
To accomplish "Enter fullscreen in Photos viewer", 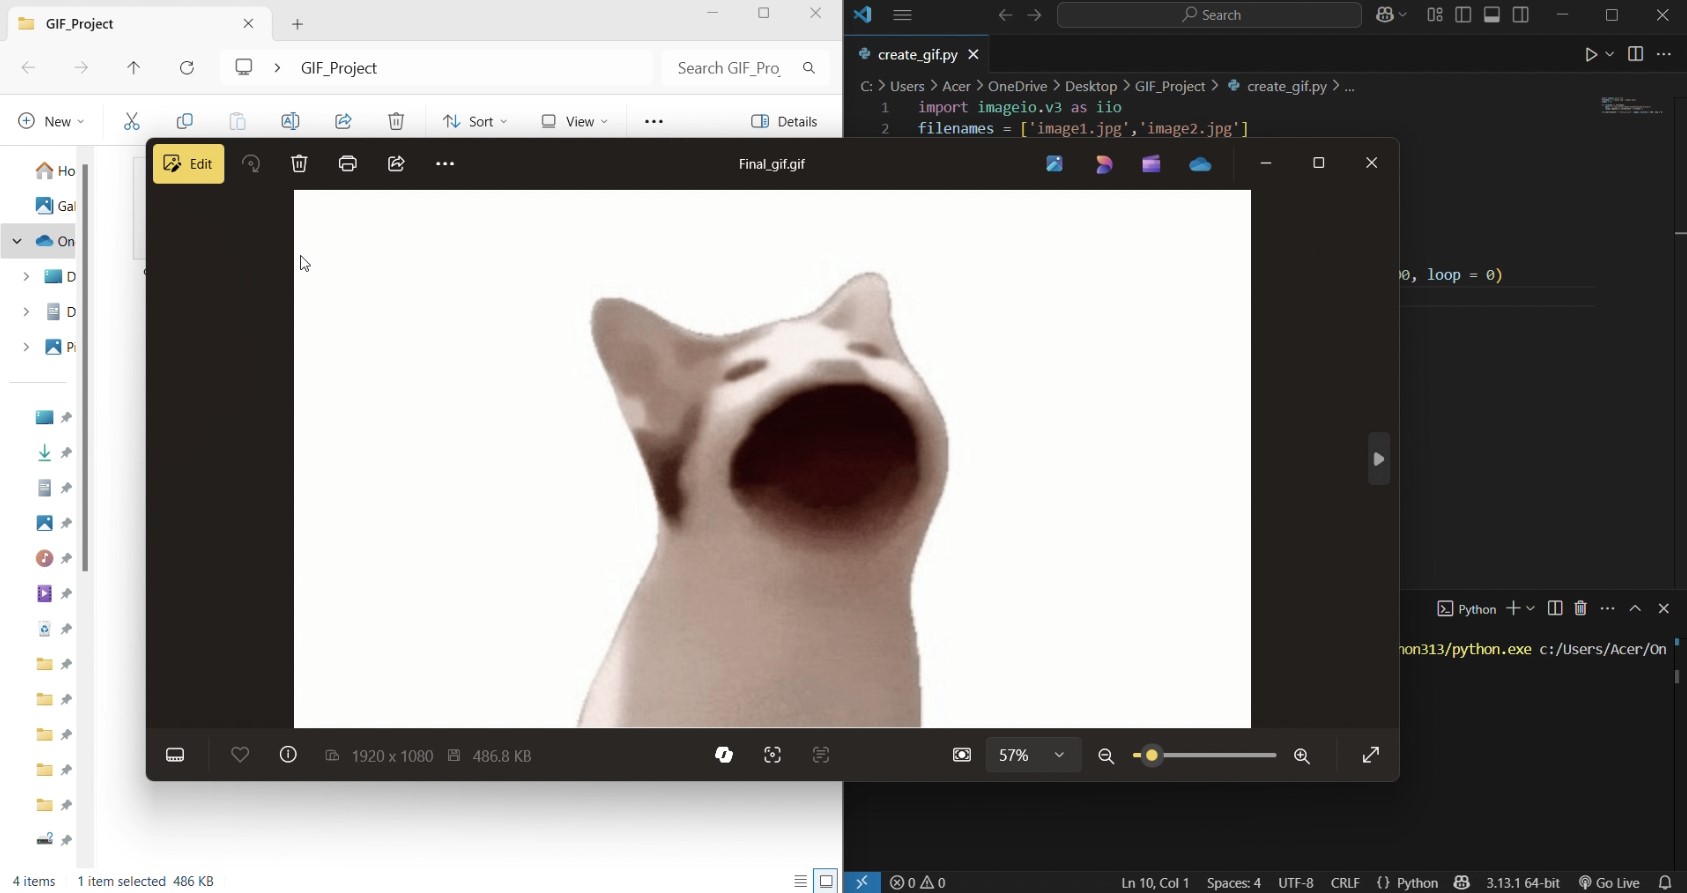I will point(1371,755).
